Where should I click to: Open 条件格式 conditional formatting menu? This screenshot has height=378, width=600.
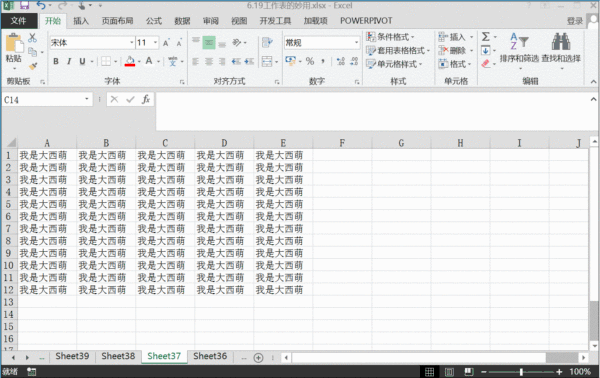click(390, 37)
